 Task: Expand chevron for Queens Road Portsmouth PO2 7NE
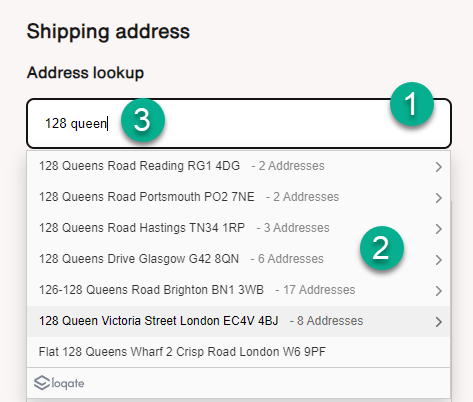click(438, 198)
